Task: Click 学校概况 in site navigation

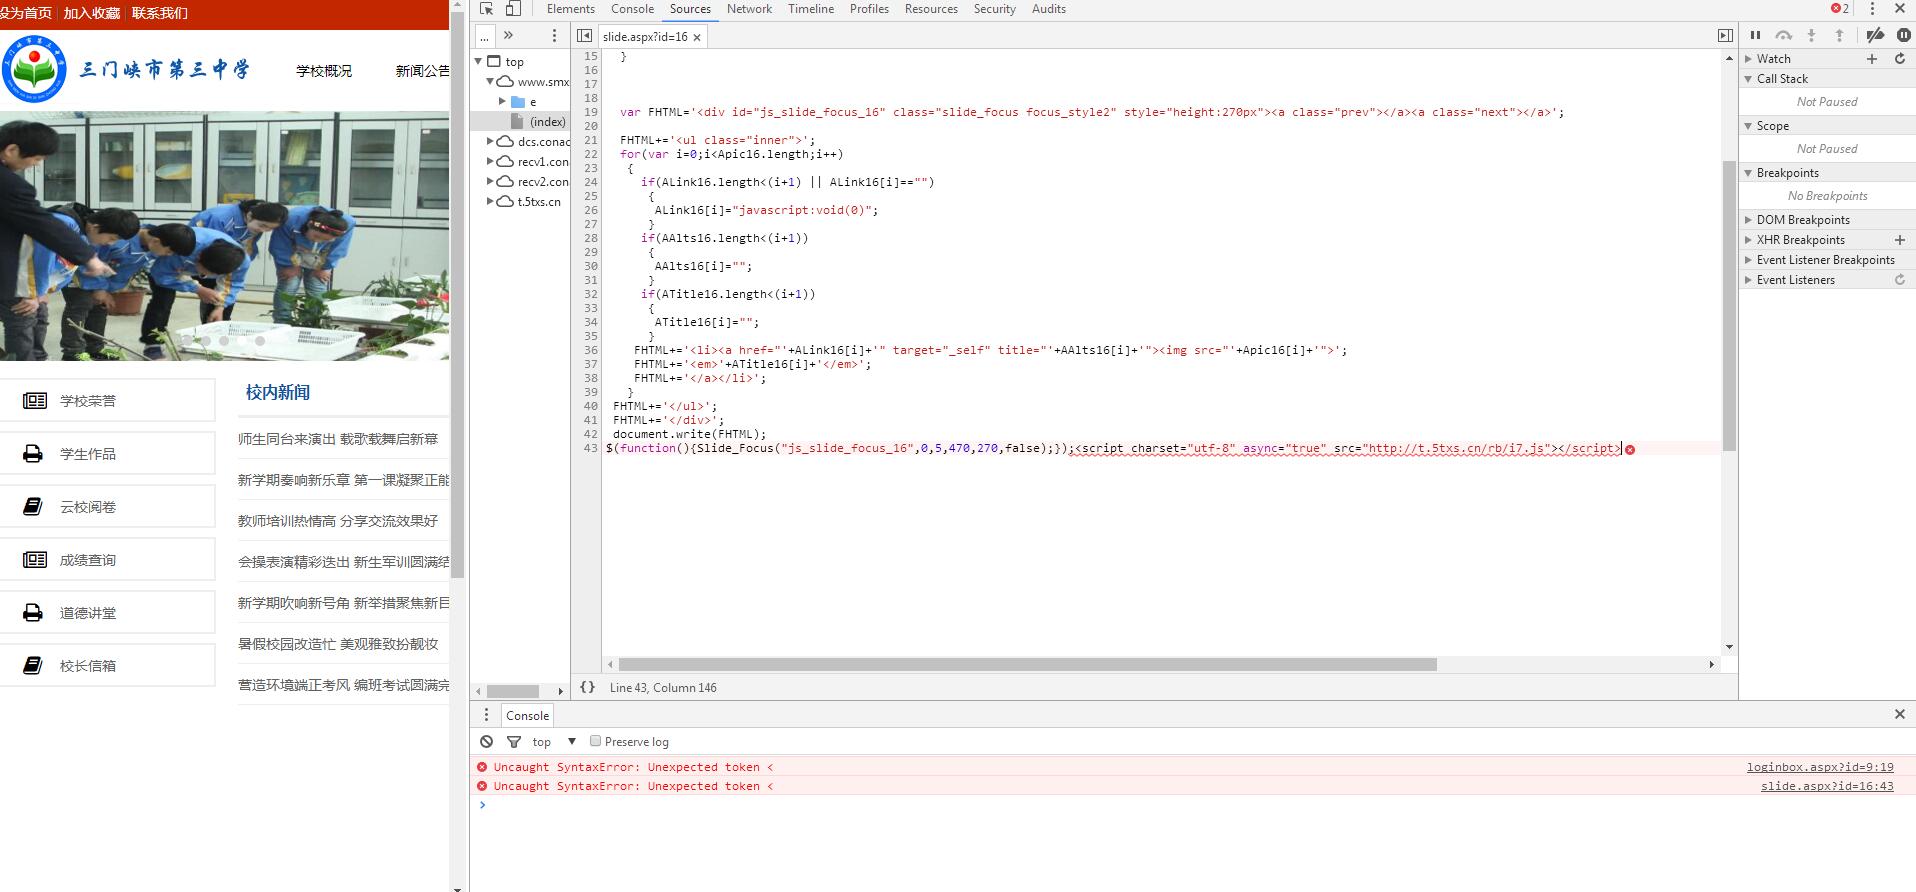Action: pos(324,70)
